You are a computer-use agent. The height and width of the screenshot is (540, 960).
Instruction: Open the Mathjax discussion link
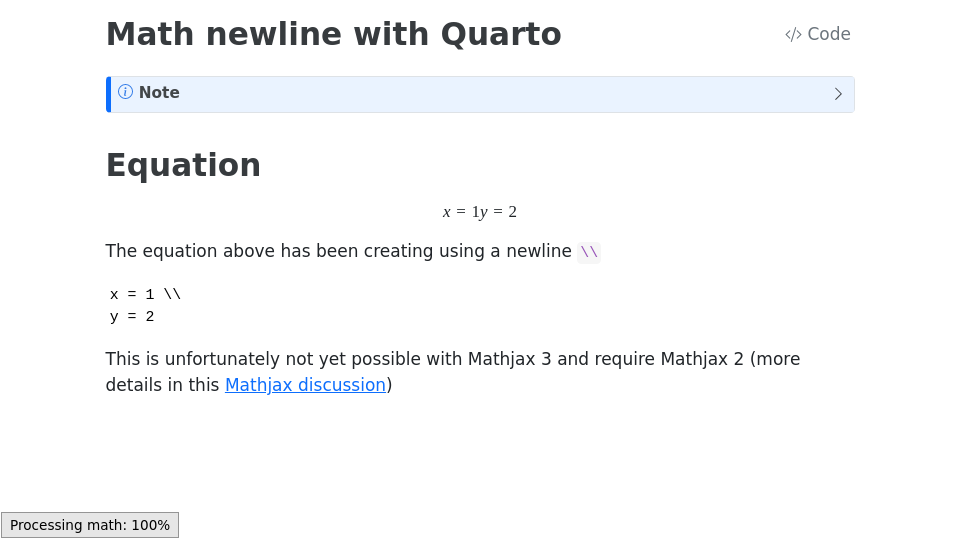point(305,385)
